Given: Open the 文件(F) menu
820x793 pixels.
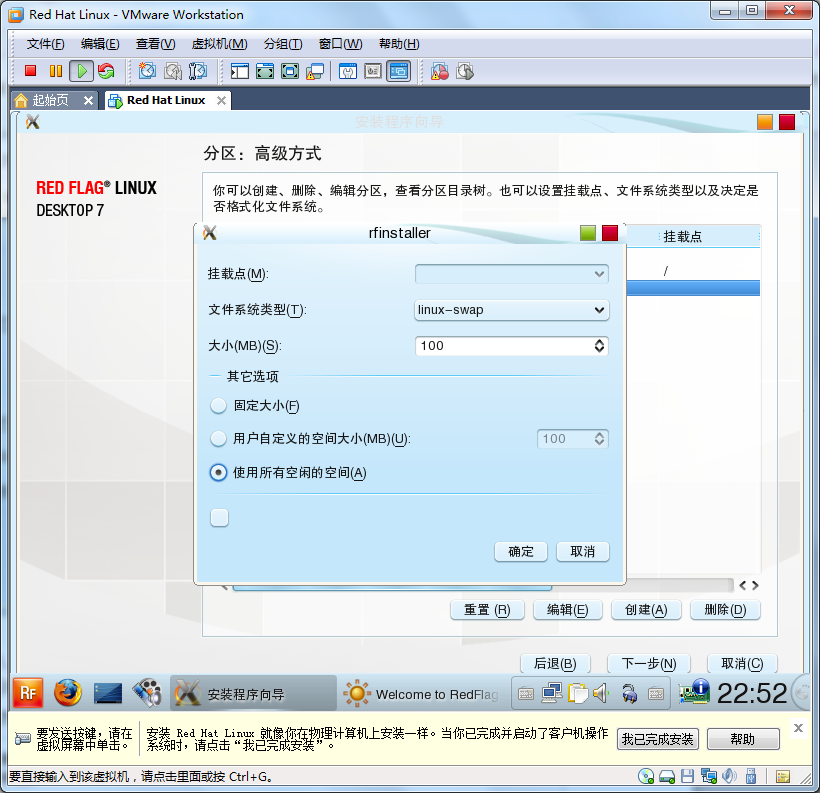Looking at the screenshot, I should tap(45, 44).
